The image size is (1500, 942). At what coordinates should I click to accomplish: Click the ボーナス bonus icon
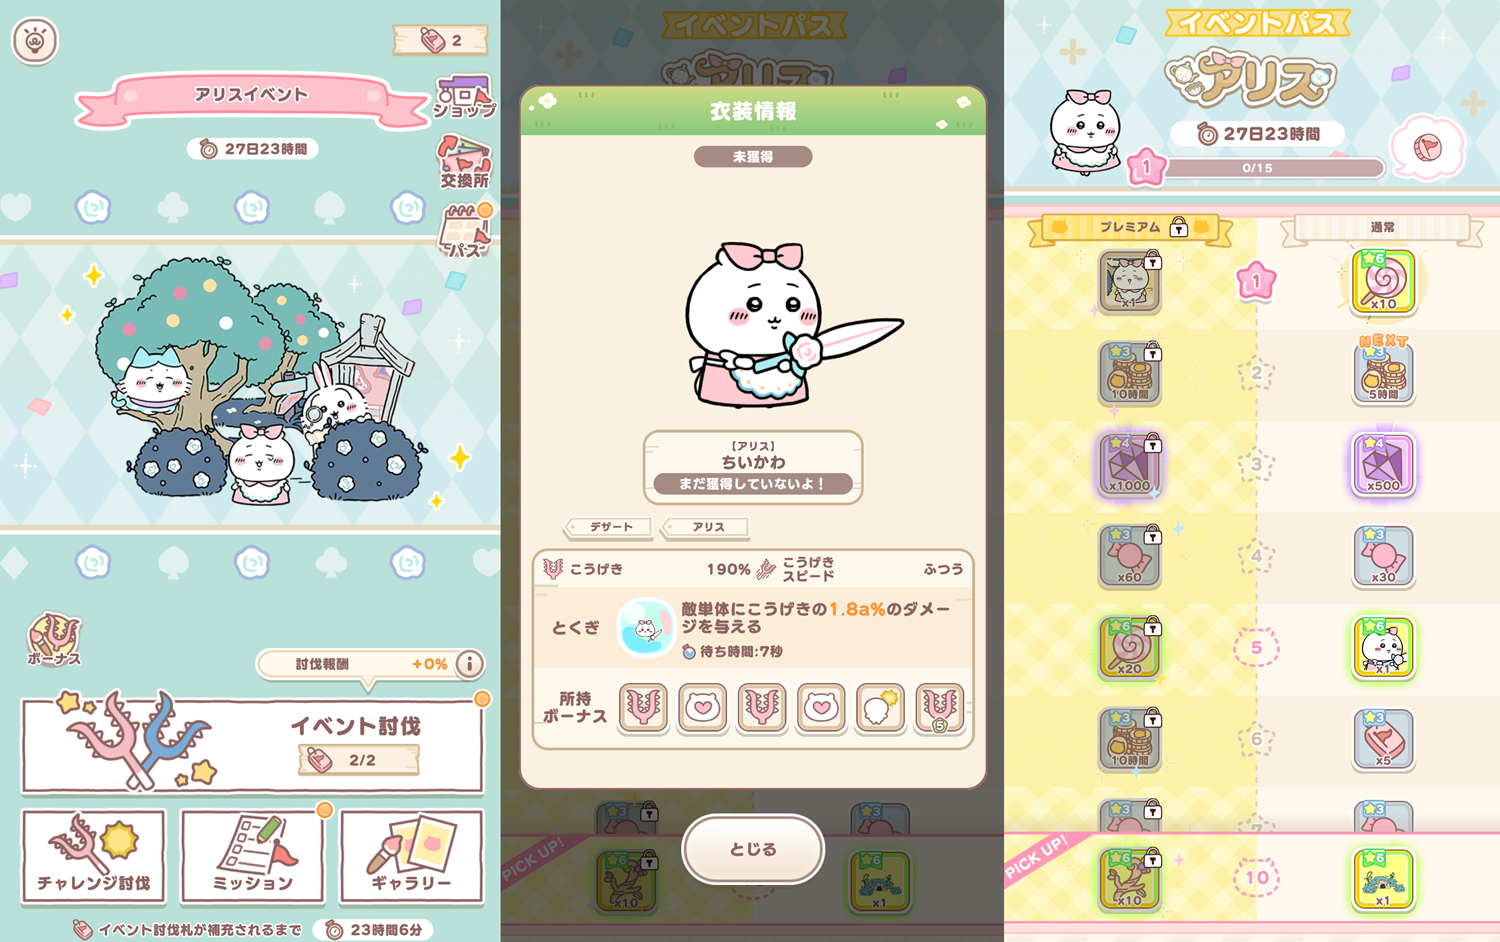[x=54, y=640]
